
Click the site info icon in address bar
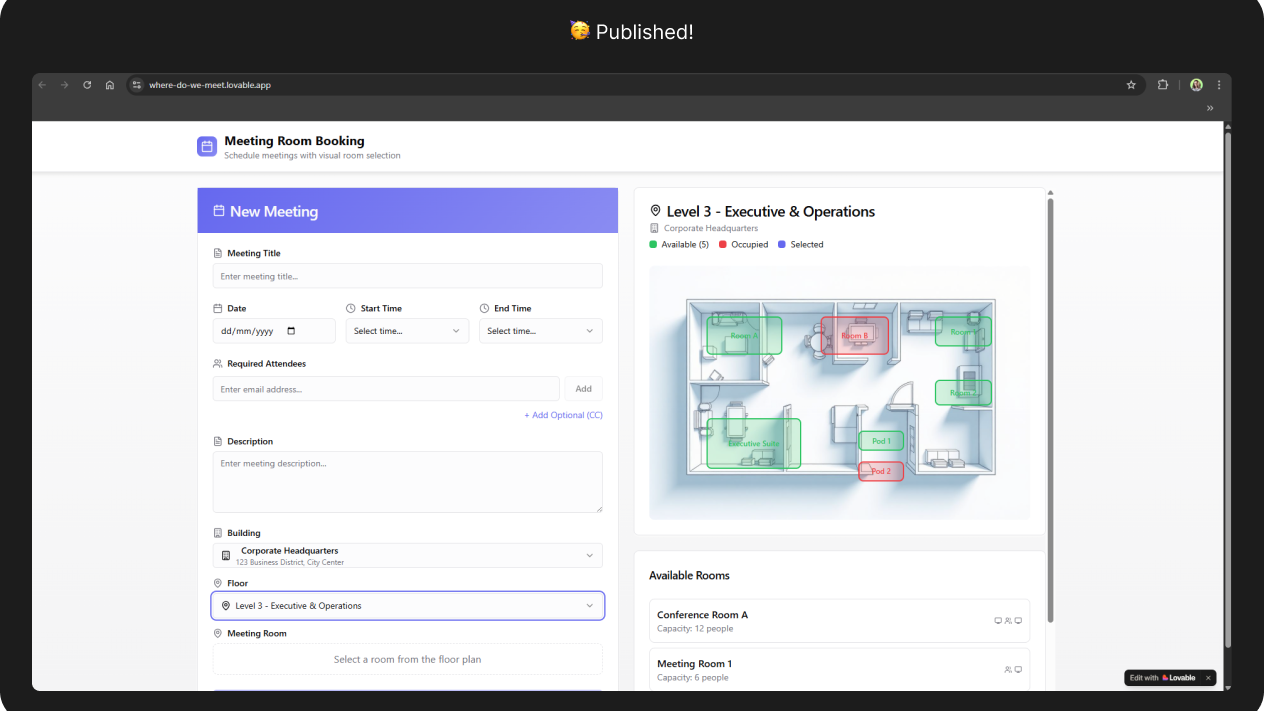point(138,85)
